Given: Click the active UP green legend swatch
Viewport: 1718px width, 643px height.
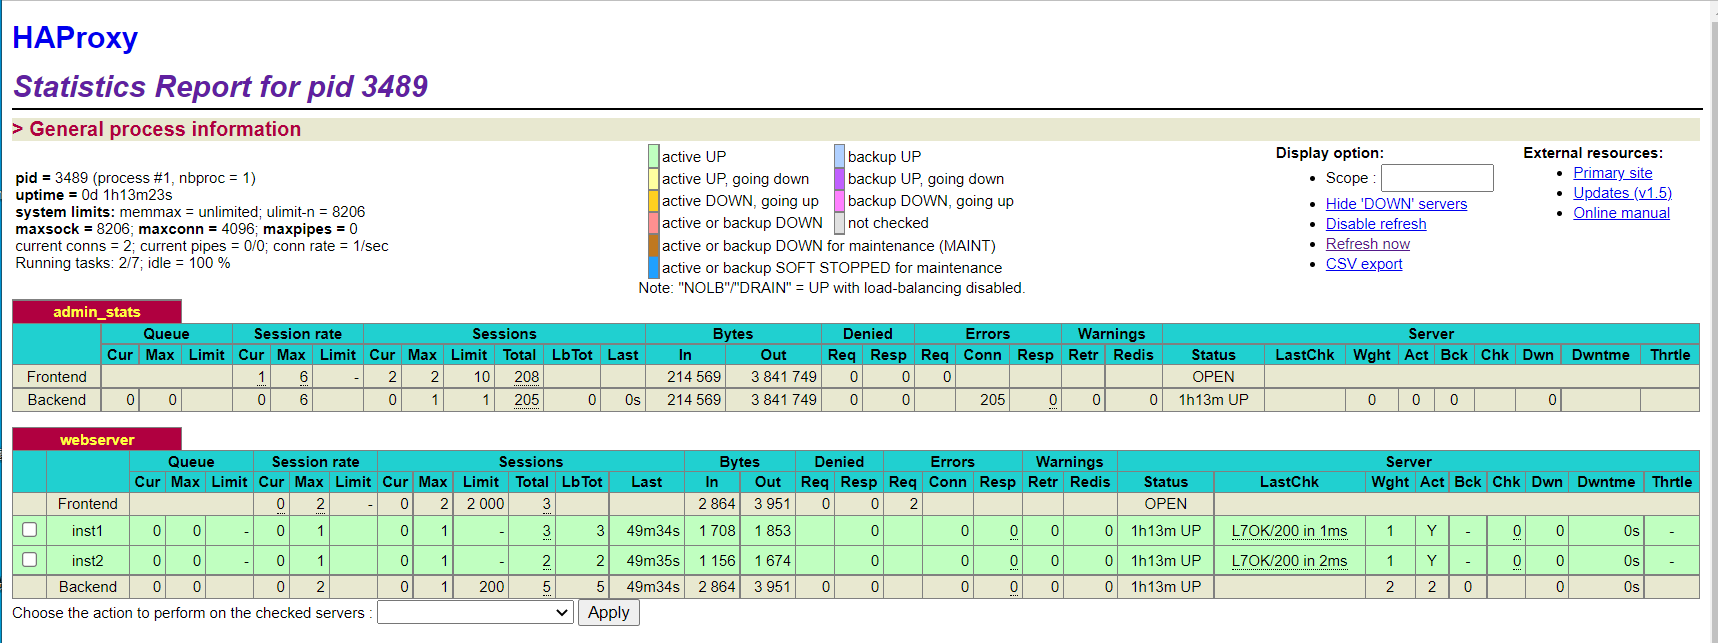Looking at the screenshot, I should pos(653,156).
